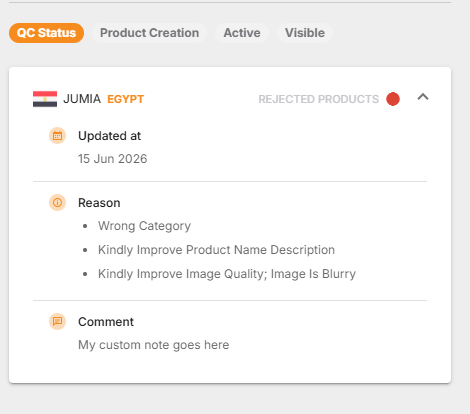Image resolution: width=470 pixels, height=414 pixels.
Task: Click the calendar icon beside Updated at
Action: (58, 136)
